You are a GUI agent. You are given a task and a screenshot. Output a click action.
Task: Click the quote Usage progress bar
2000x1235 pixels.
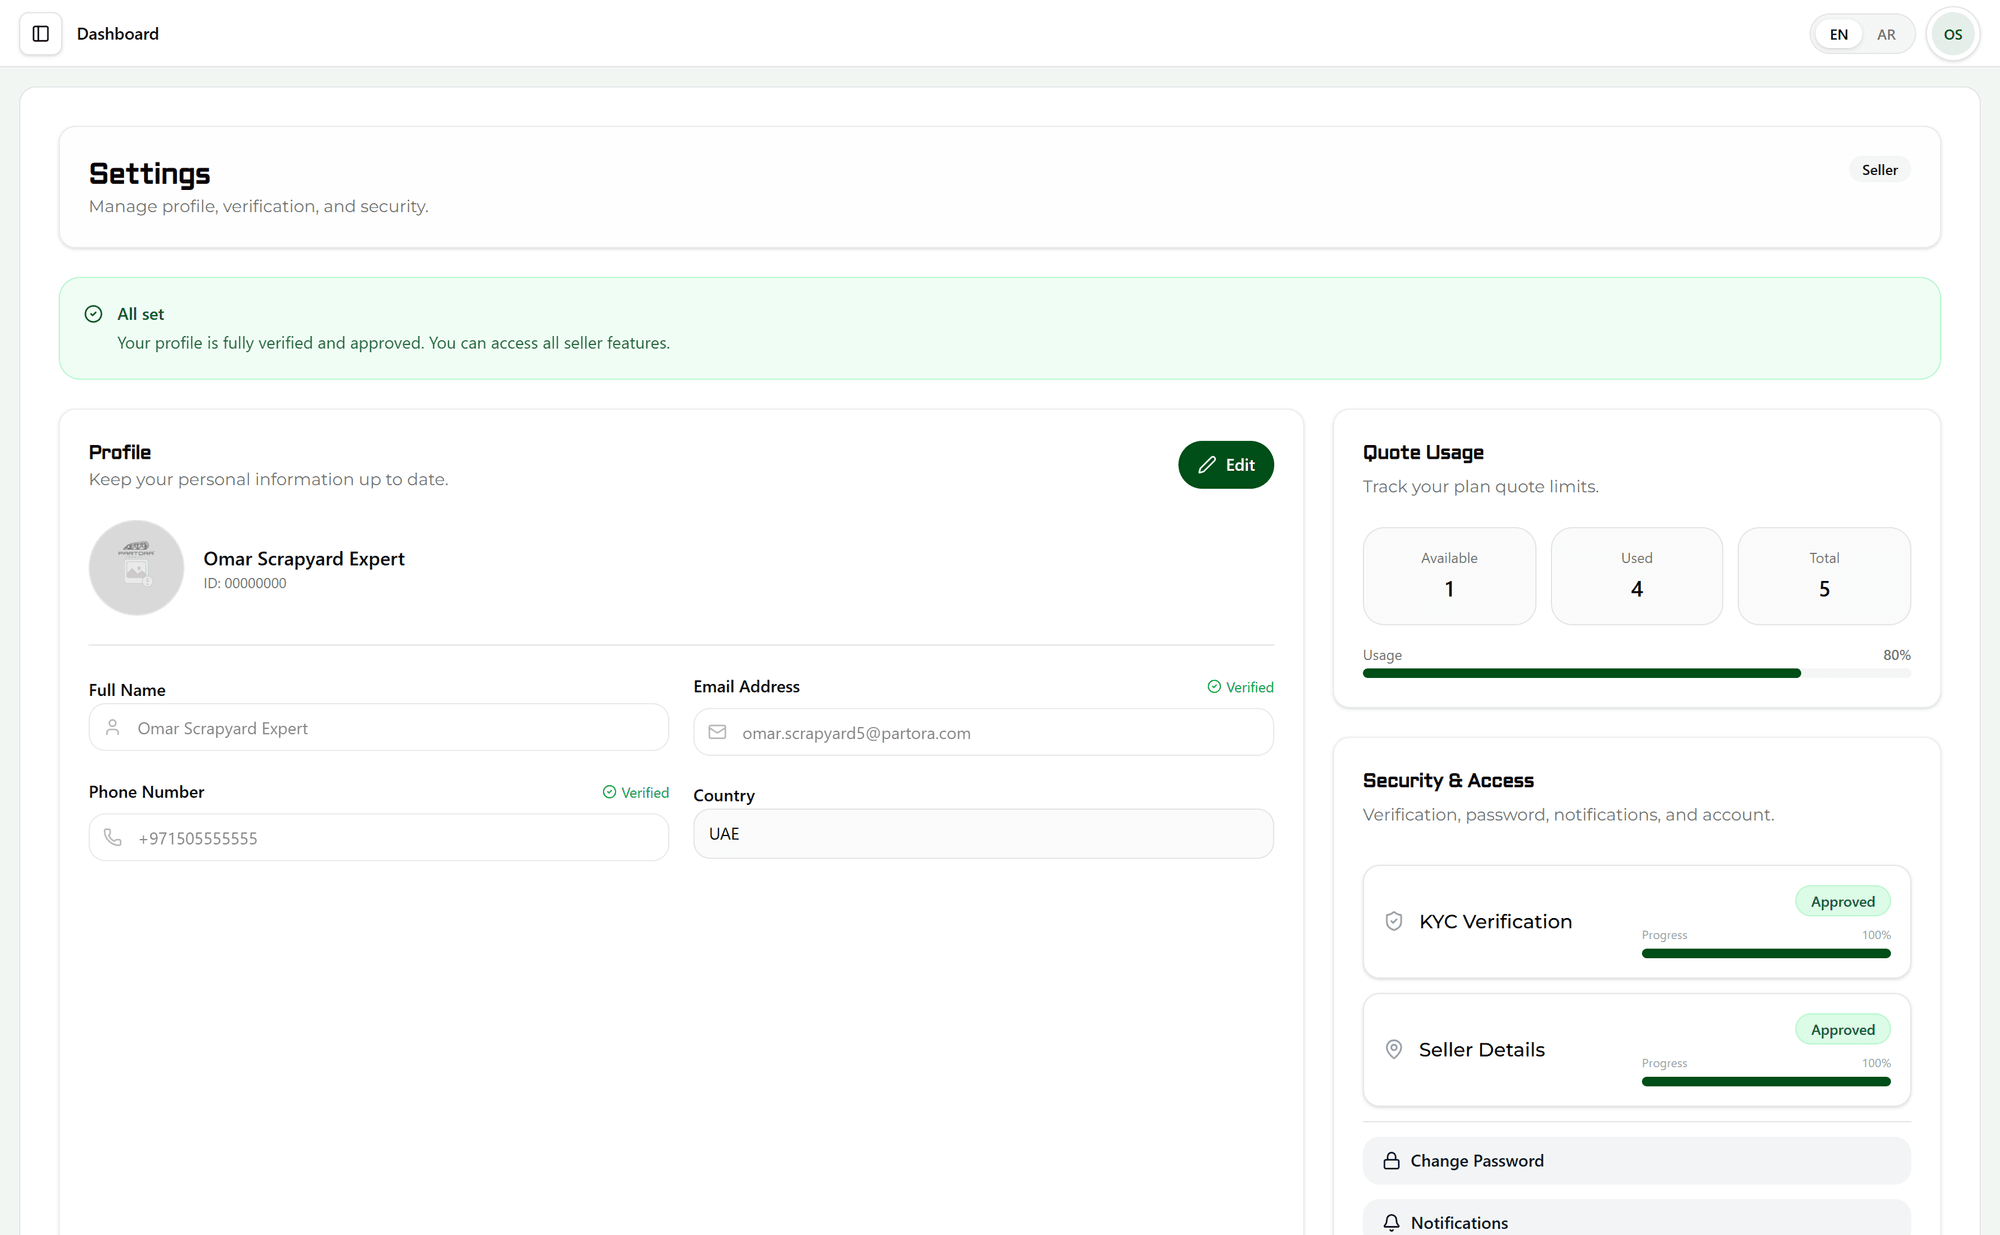click(x=1636, y=673)
